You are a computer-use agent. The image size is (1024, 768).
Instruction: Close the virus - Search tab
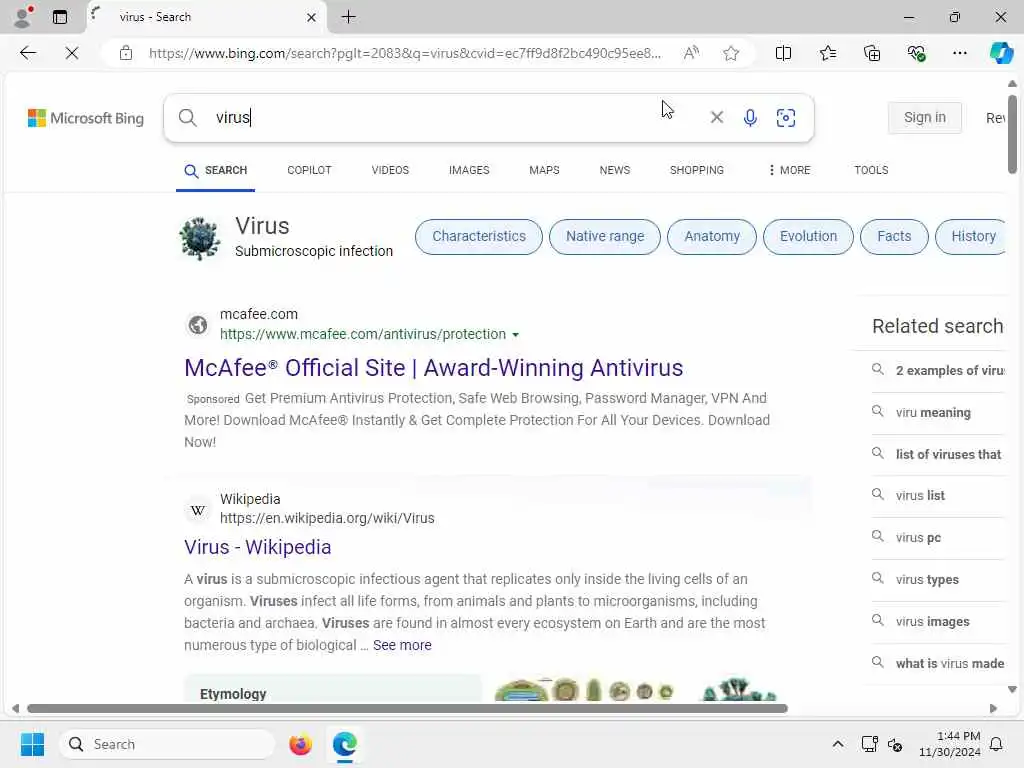click(x=312, y=18)
